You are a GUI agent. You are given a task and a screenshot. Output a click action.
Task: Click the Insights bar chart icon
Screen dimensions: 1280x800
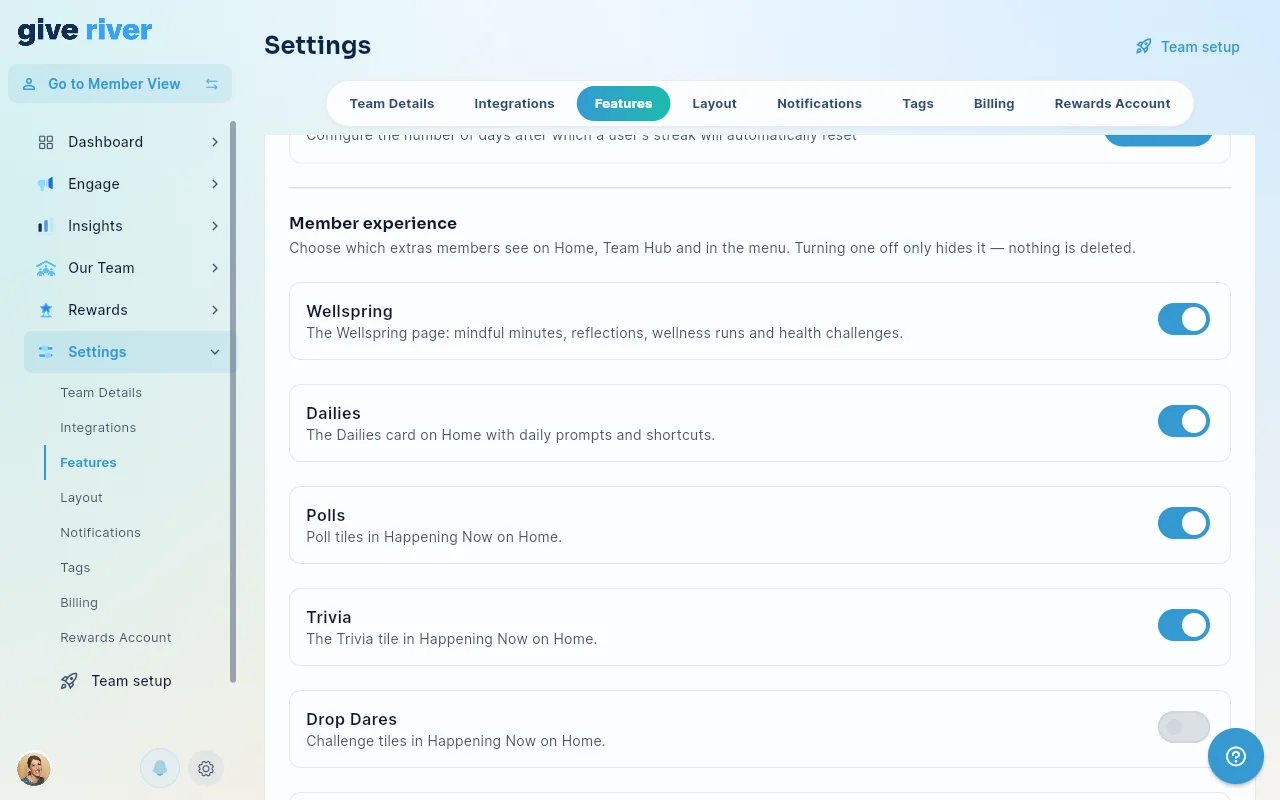pos(46,226)
